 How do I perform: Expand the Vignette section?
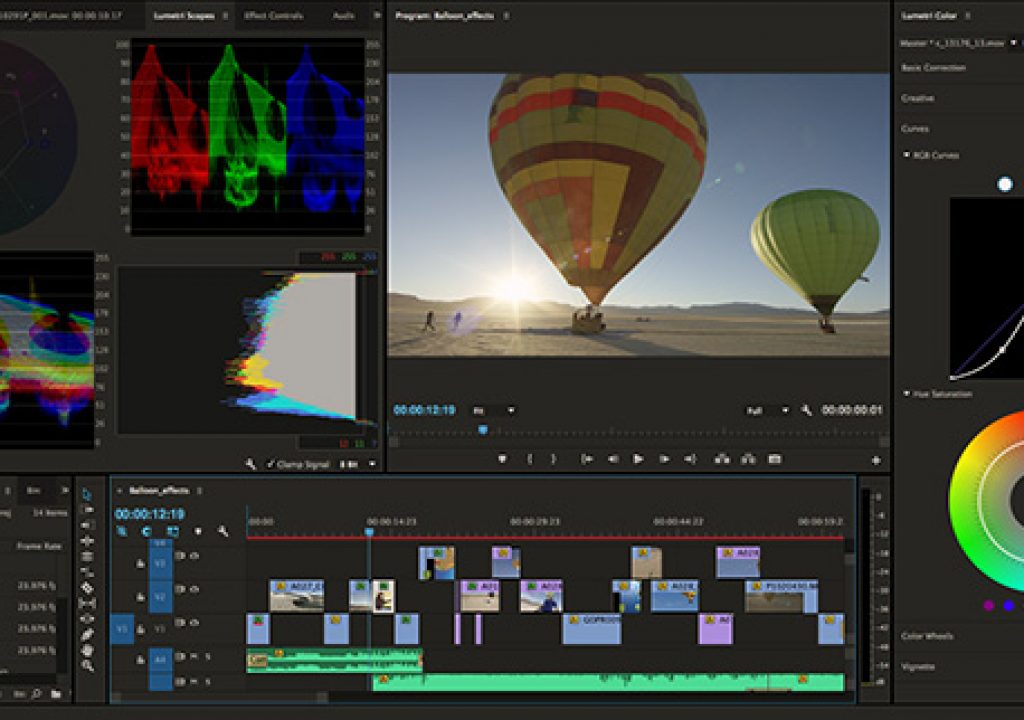(918, 667)
